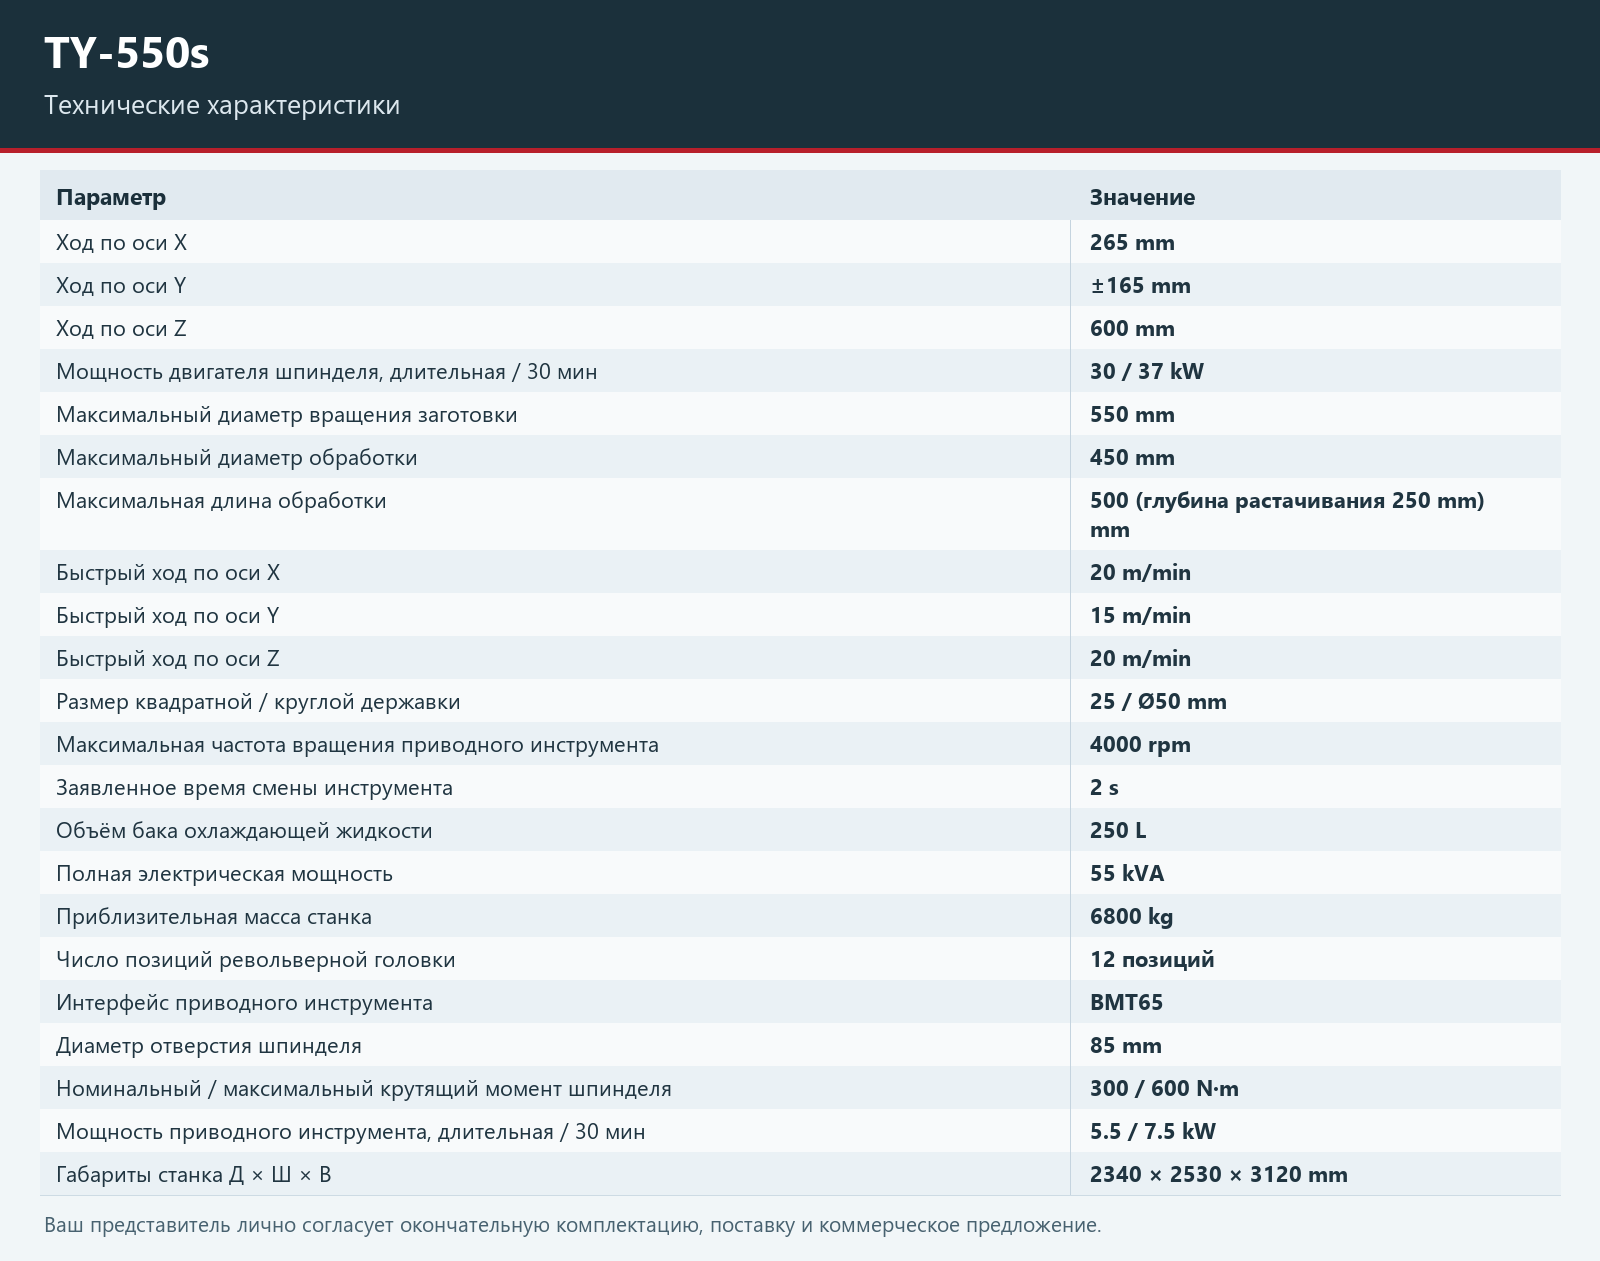Click 'Объём бака охлаждающей жидкости' label
The image size is (1600, 1261).
(x=244, y=830)
